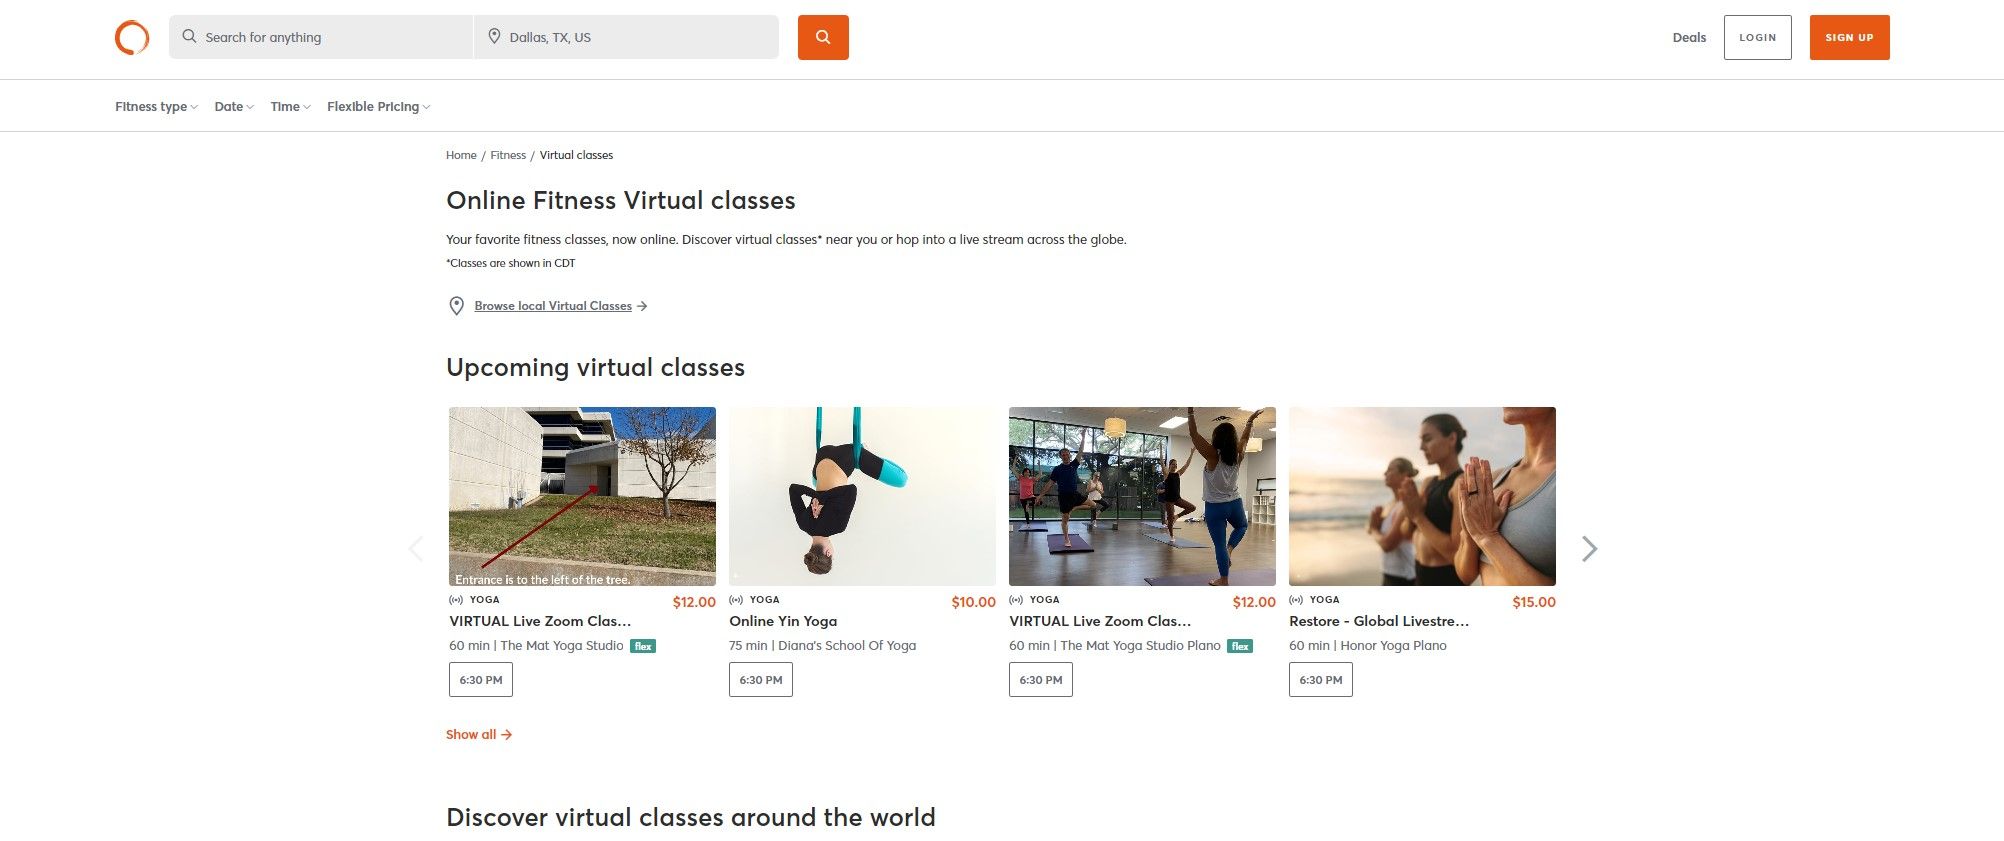The image size is (2004, 841).
Task: Click the LOGIN button
Action: 1757,37
